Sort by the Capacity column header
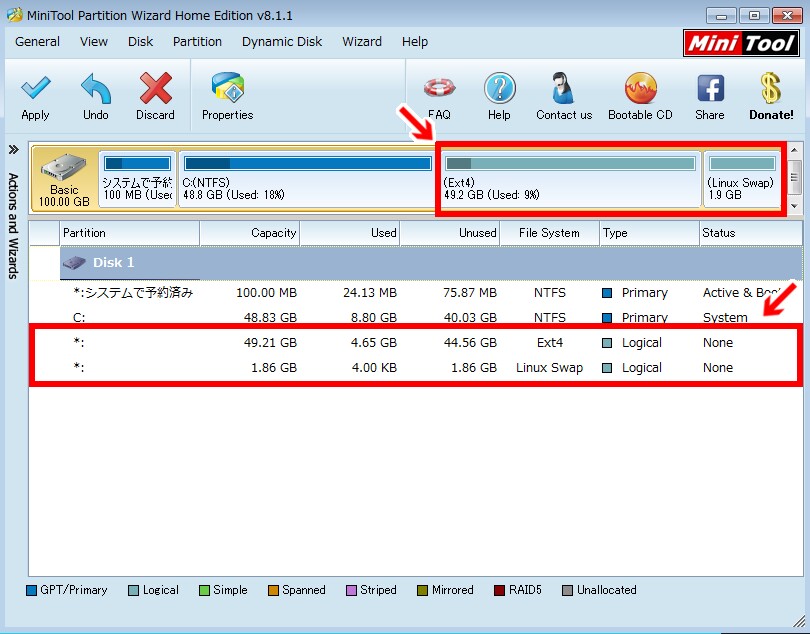 coord(250,233)
